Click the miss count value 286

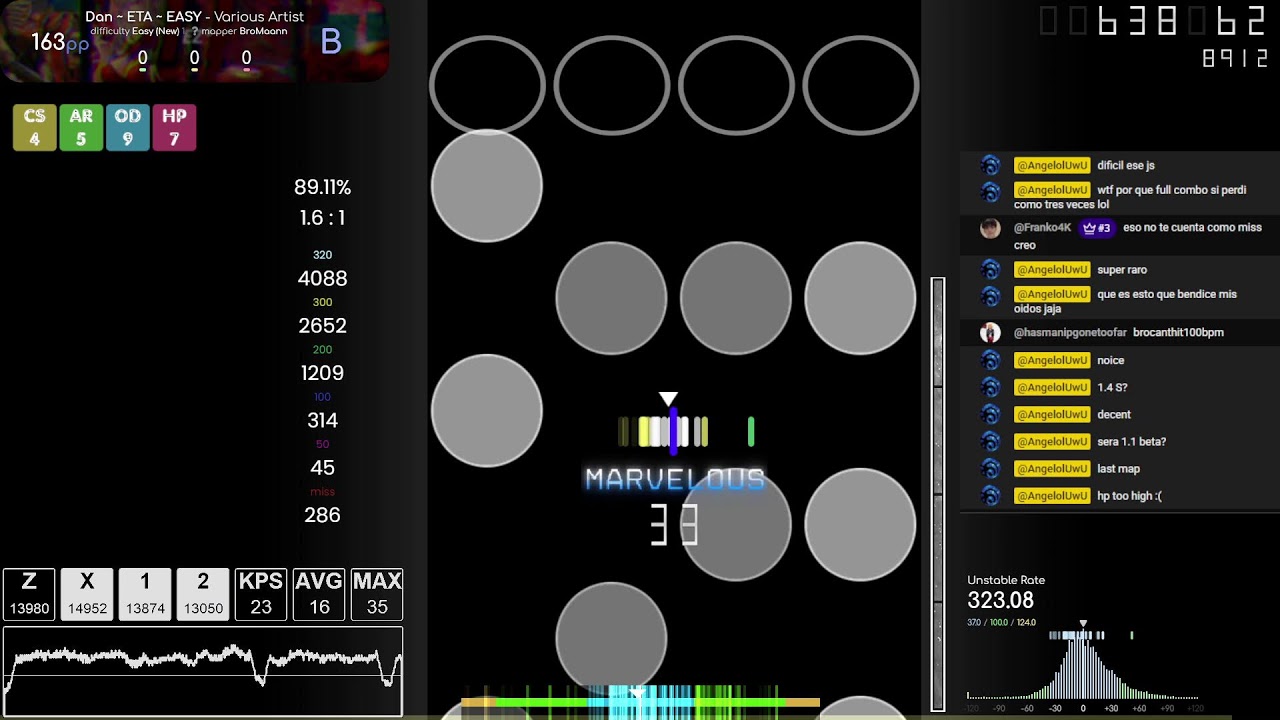click(x=322, y=515)
